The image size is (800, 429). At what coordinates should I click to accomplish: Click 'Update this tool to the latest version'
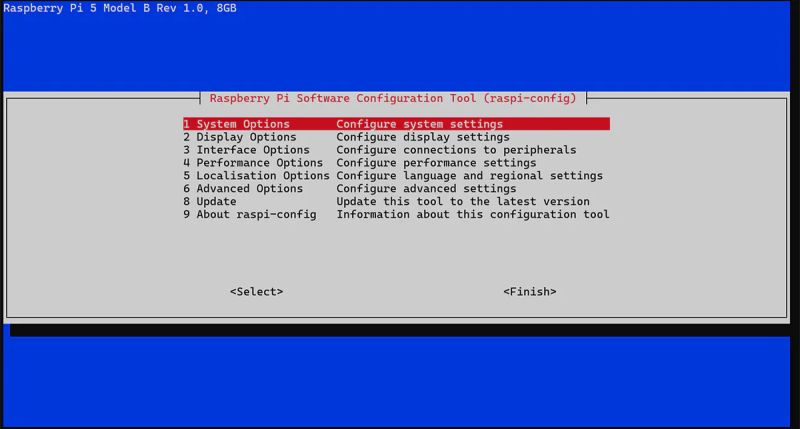[463, 201]
